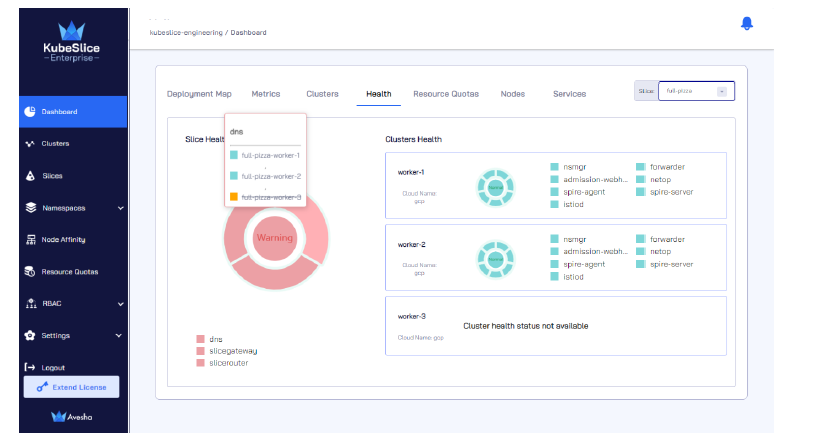Click the RBAC sidebar icon
This screenshot has height=448, width=817.
pos(31,303)
